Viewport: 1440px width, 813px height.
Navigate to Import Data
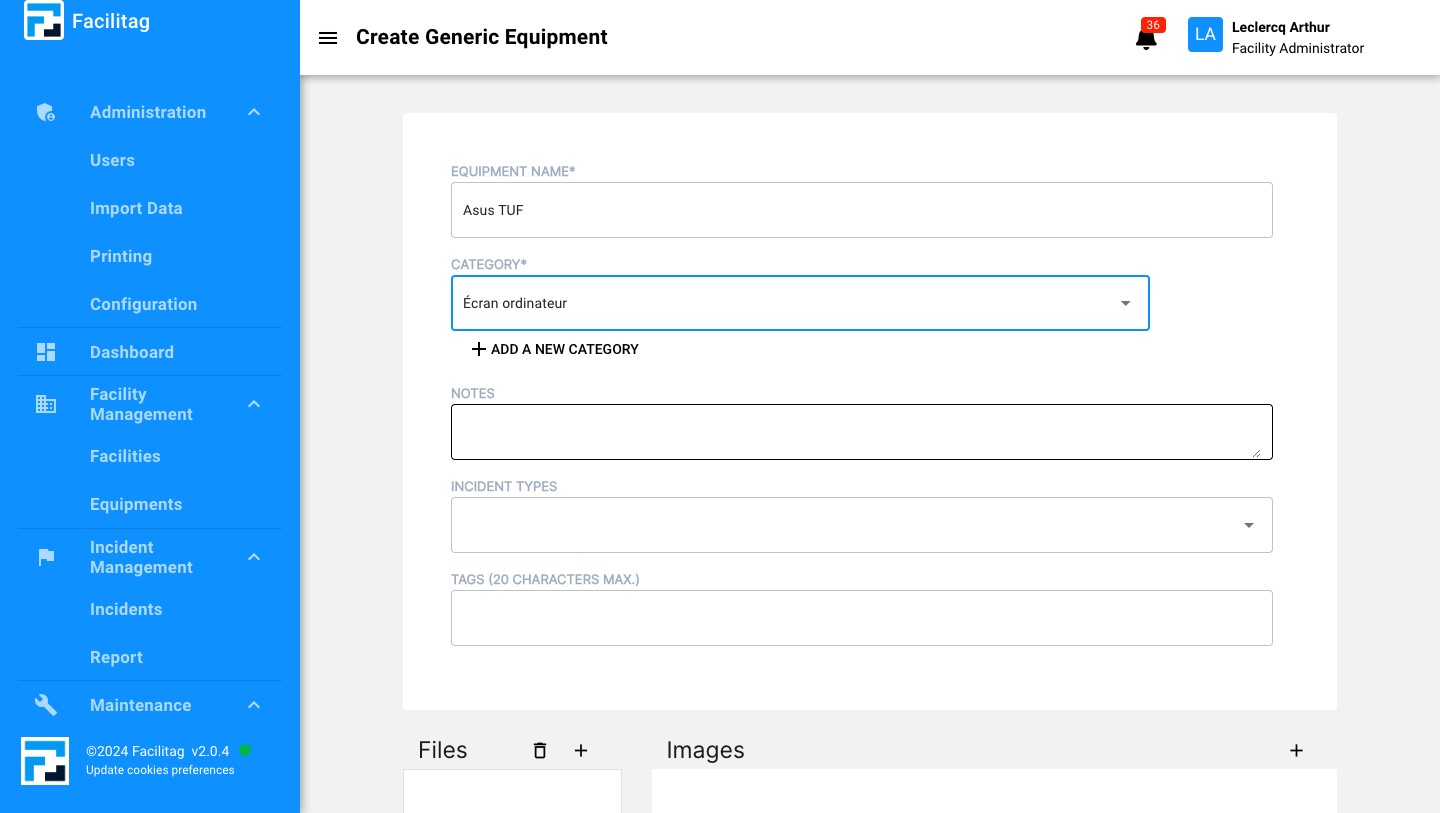tap(136, 208)
